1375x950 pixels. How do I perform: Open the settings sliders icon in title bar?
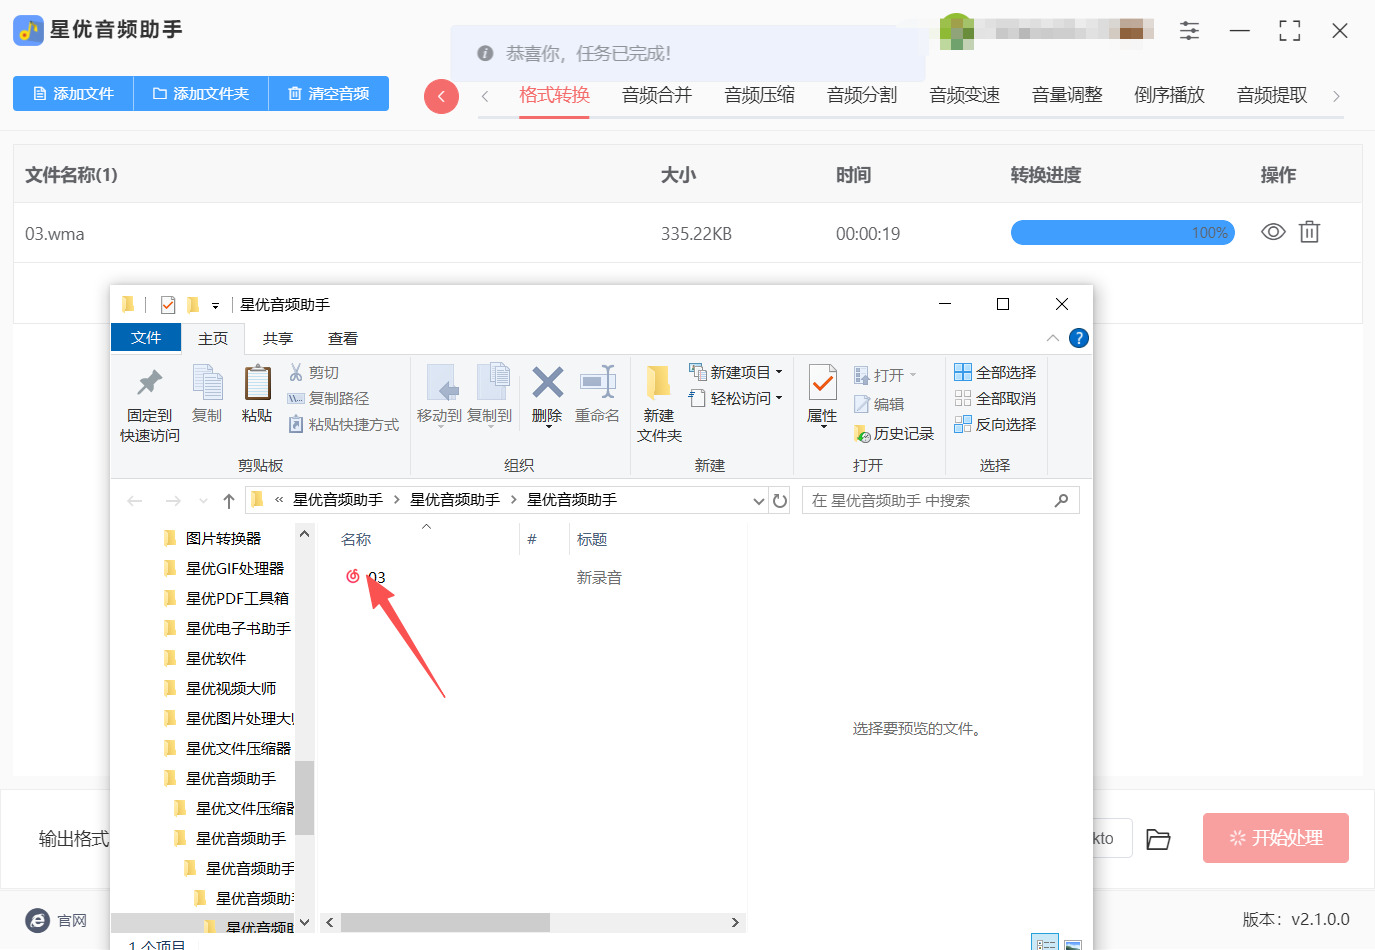[x=1189, y=30]
